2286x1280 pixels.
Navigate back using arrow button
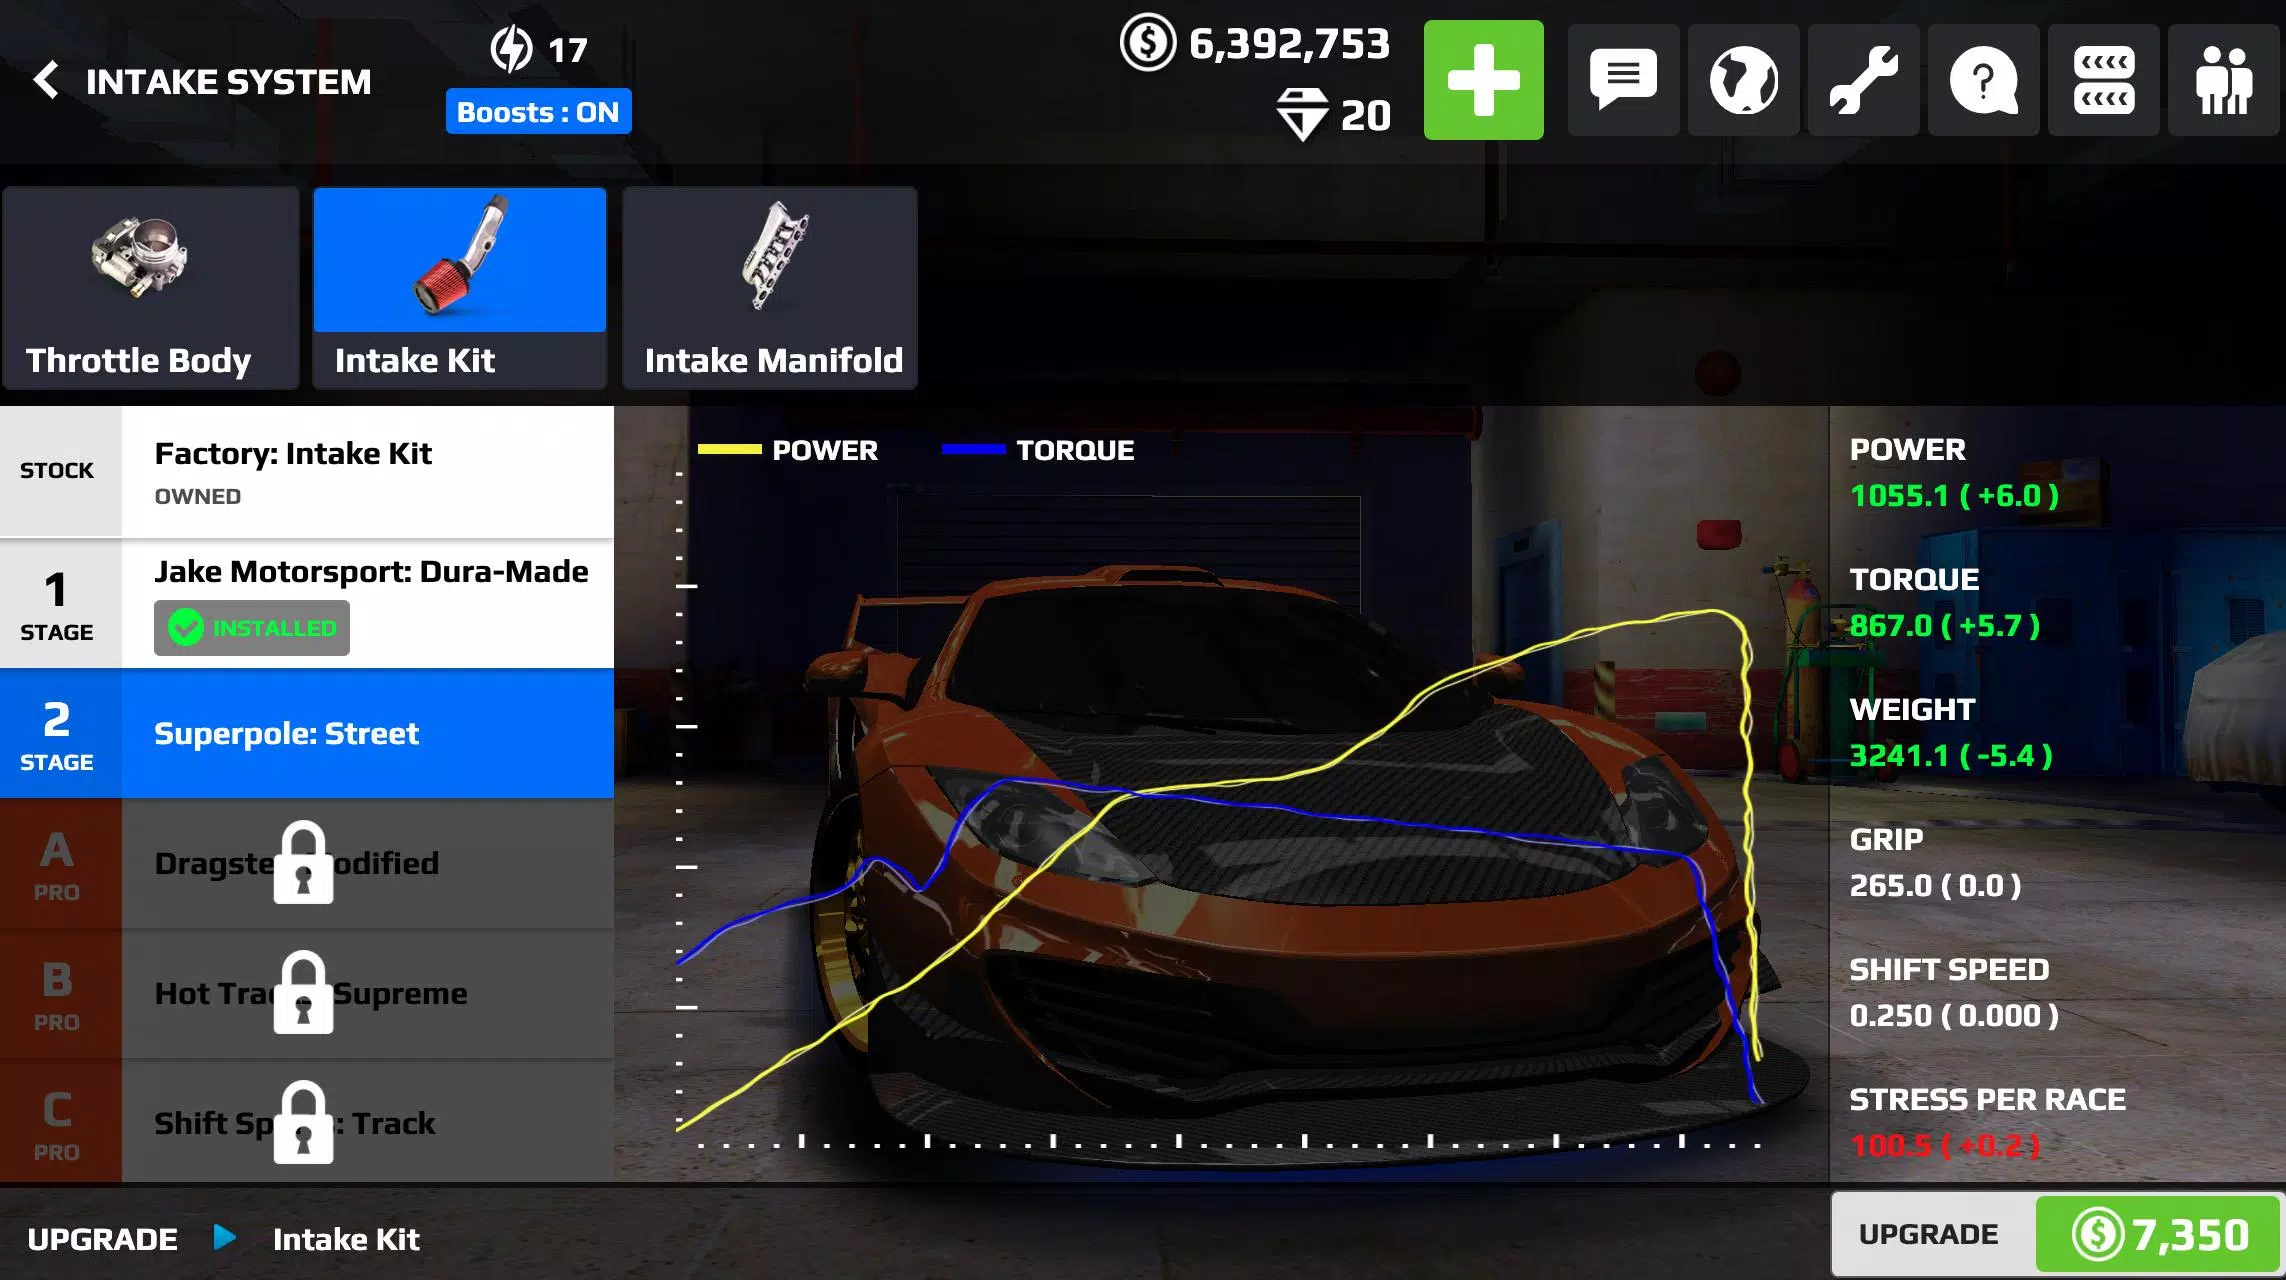click(x=49, y=79)
